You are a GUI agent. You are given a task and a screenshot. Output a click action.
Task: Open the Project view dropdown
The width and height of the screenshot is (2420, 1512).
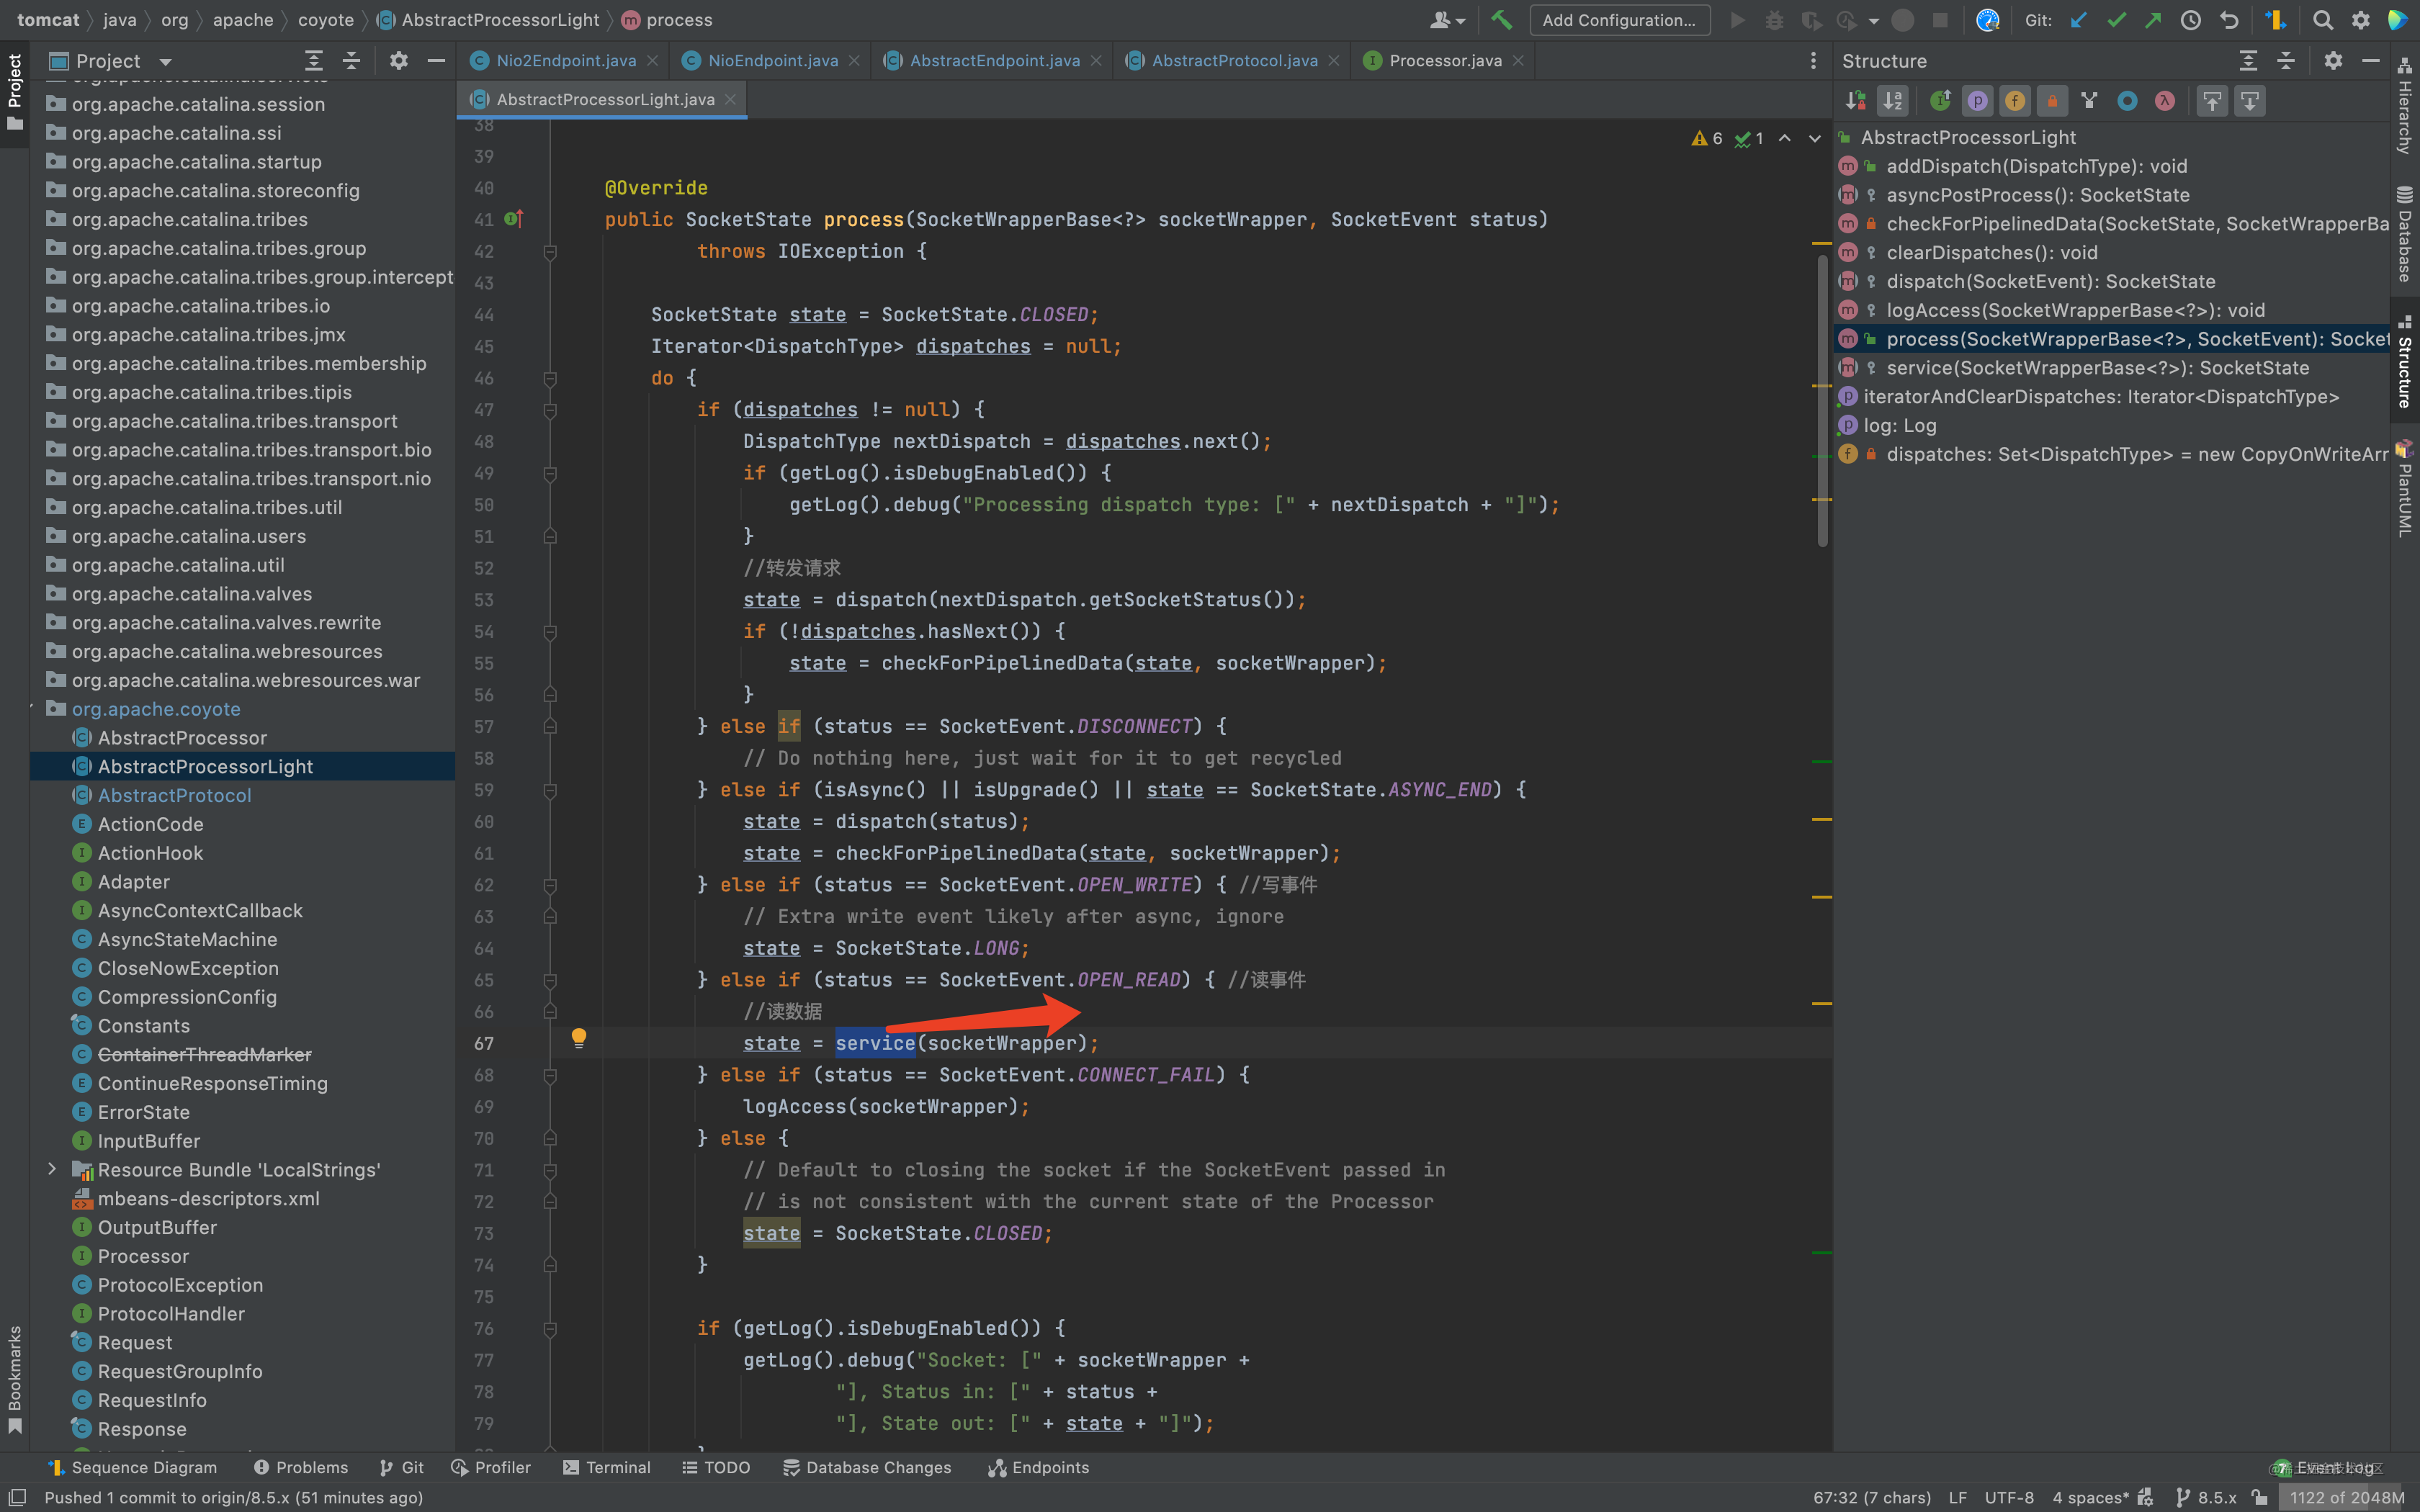(x=166, y=61)
